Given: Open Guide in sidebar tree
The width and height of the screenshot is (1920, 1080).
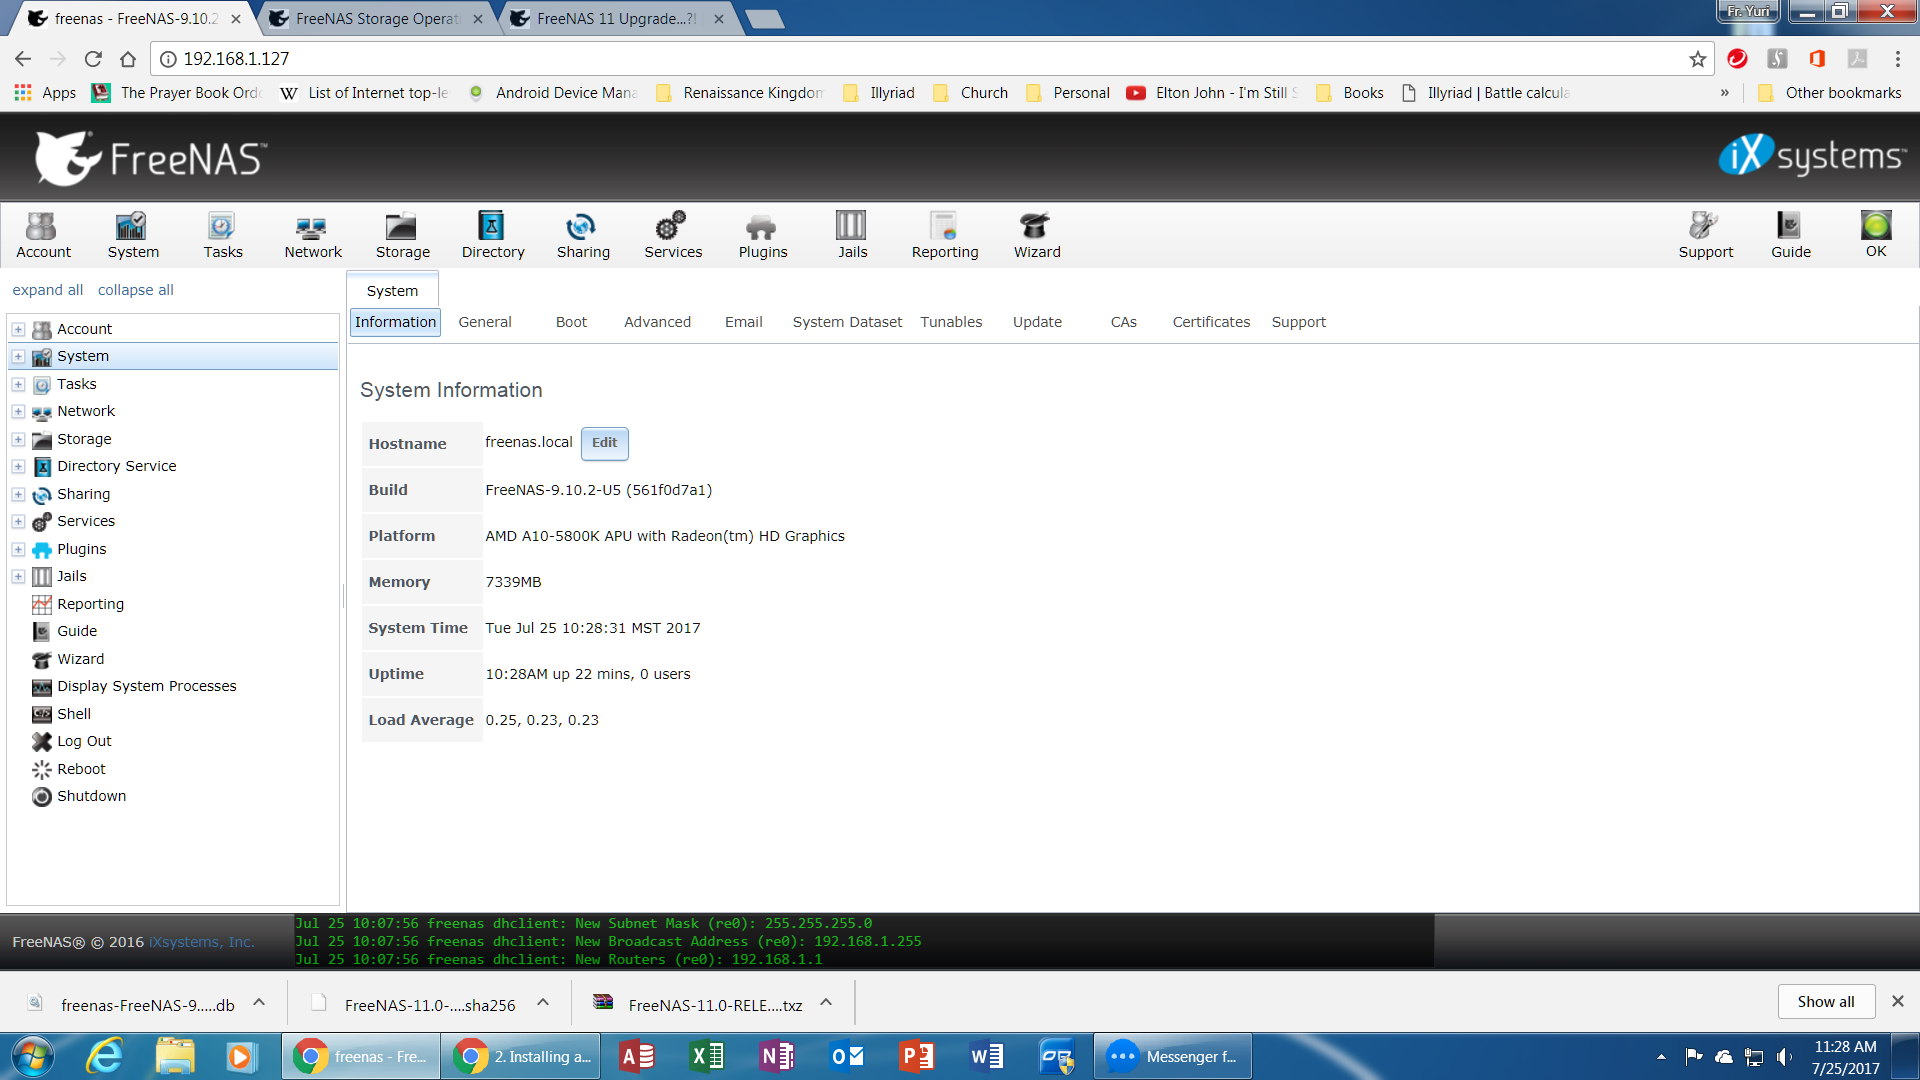Looking at the screenshot, I should pos(77,631).
